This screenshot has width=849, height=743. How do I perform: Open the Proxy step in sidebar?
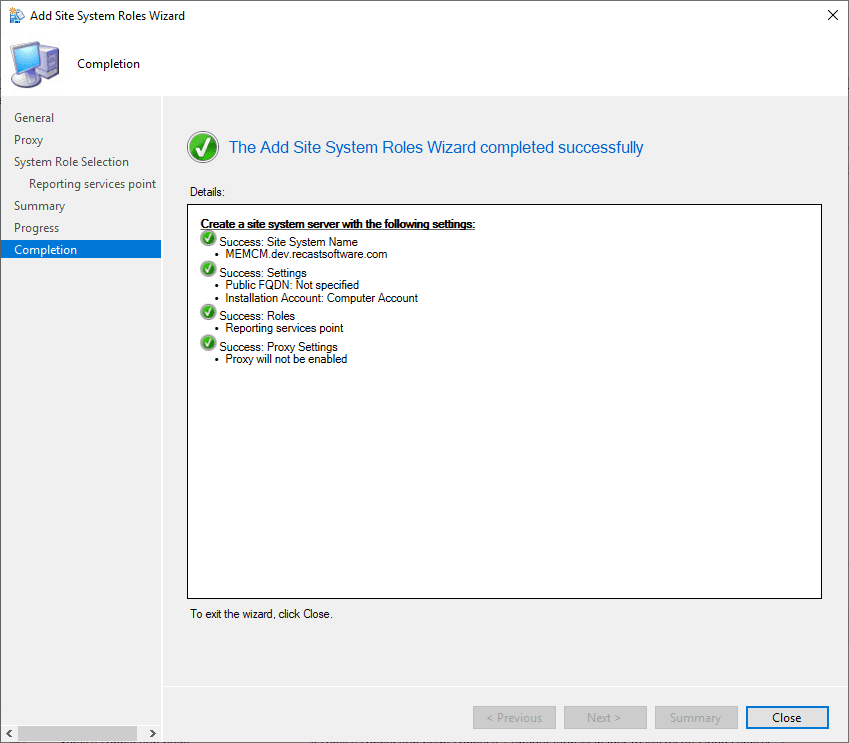click(29, 140)
